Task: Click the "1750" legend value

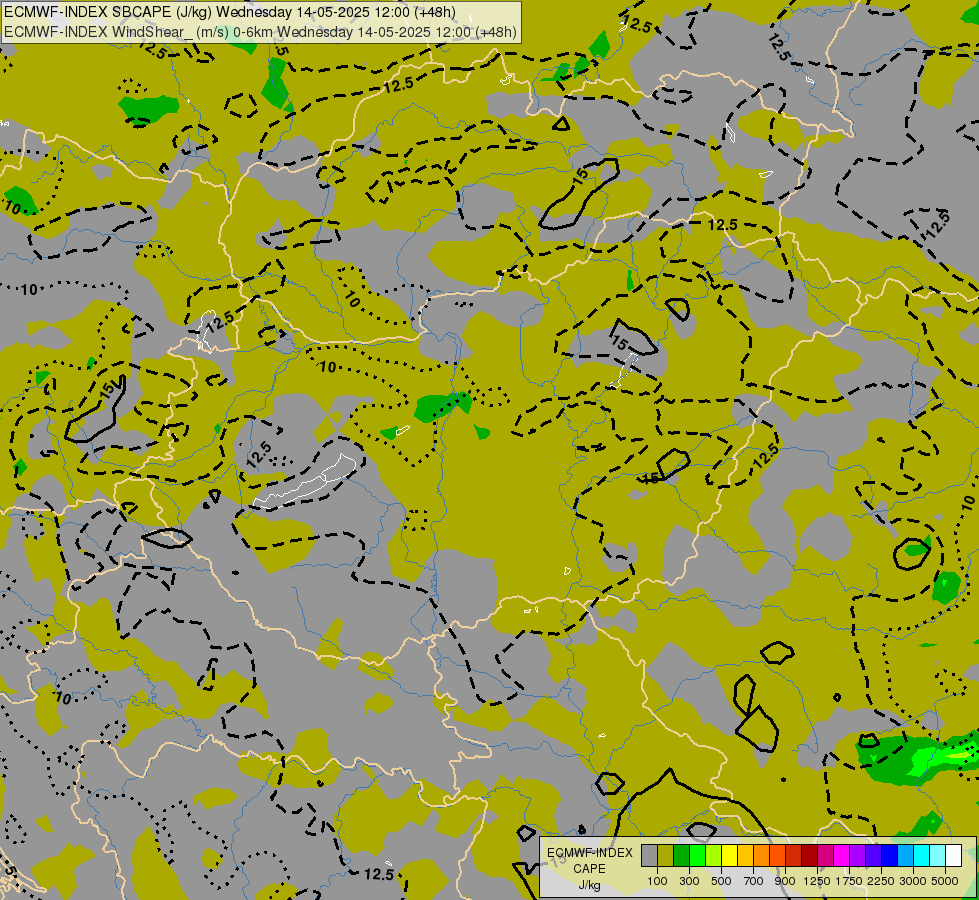Action: click(849, 881)
